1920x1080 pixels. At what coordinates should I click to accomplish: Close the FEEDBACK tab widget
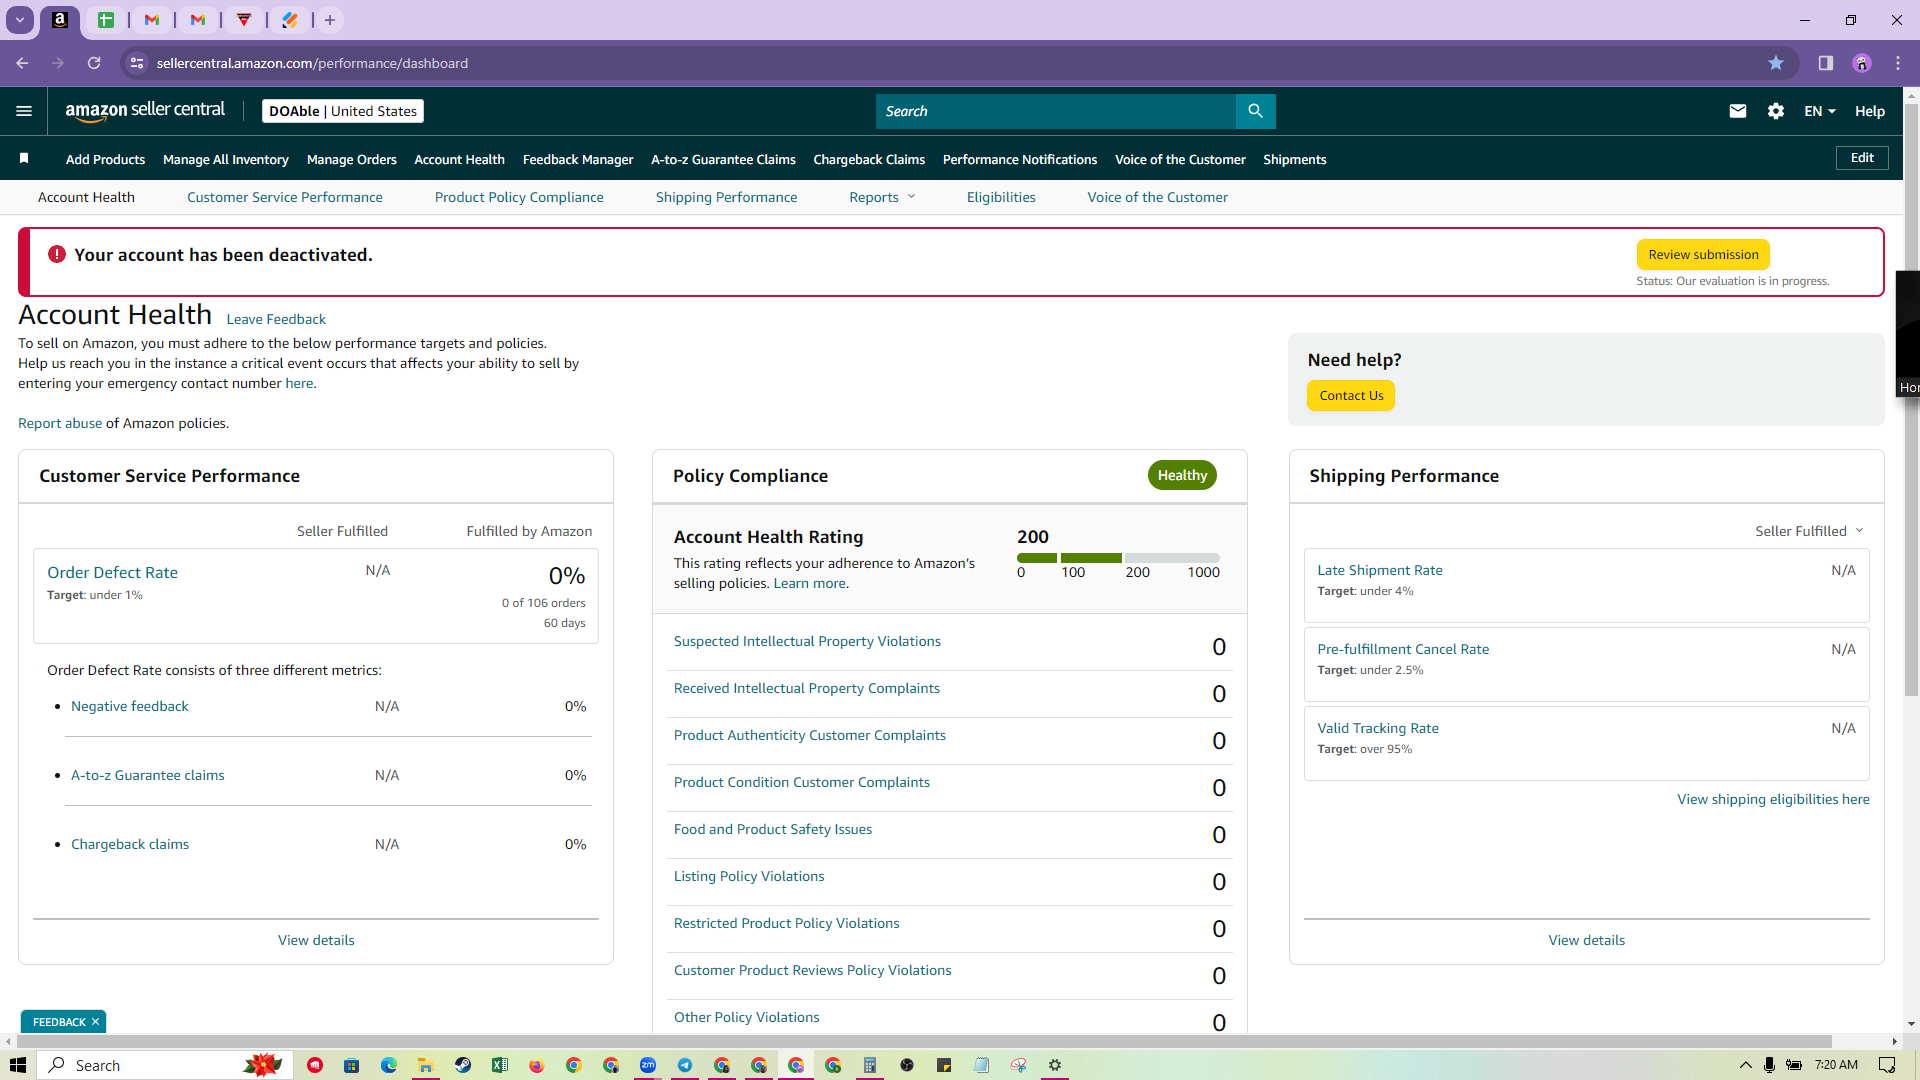(95, 1021)
